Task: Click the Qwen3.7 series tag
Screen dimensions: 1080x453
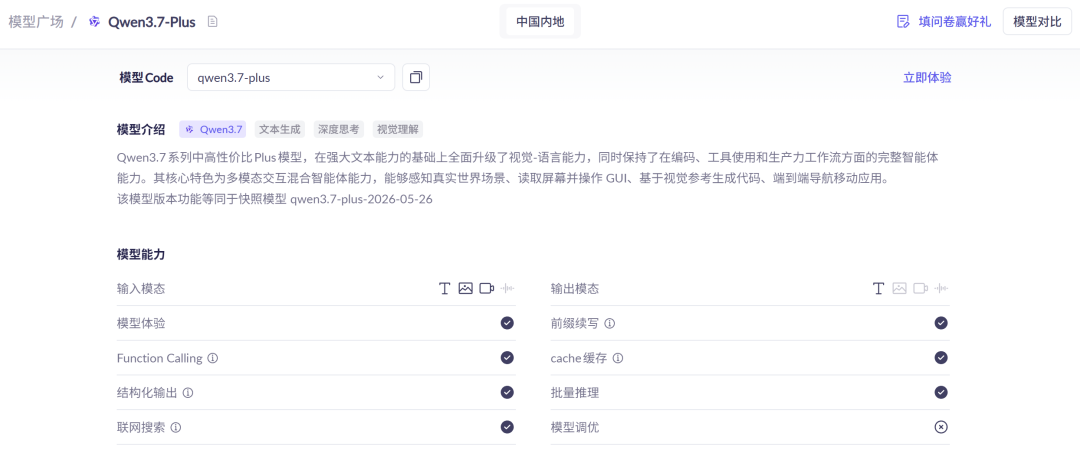Action: pos(213,129)
